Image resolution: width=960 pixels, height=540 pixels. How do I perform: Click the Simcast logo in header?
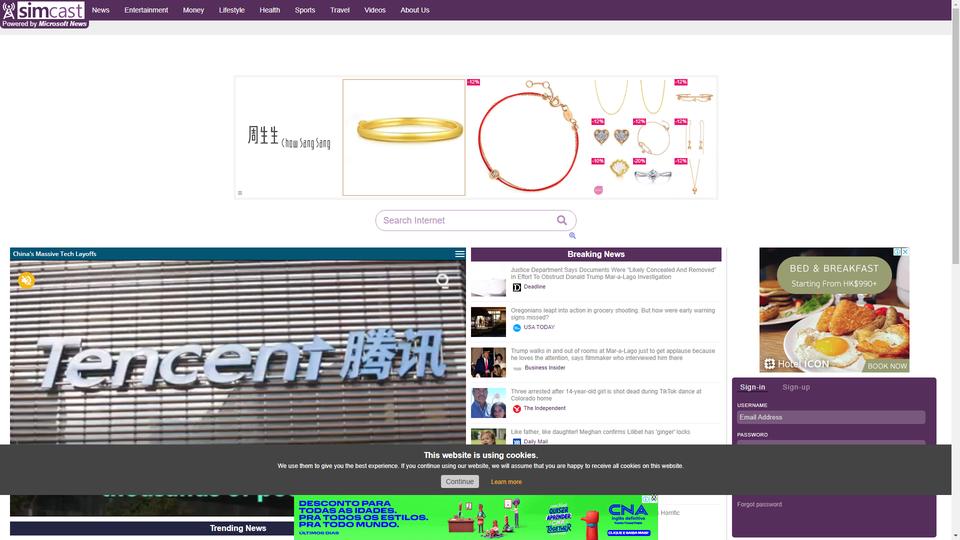coord(44,14)
